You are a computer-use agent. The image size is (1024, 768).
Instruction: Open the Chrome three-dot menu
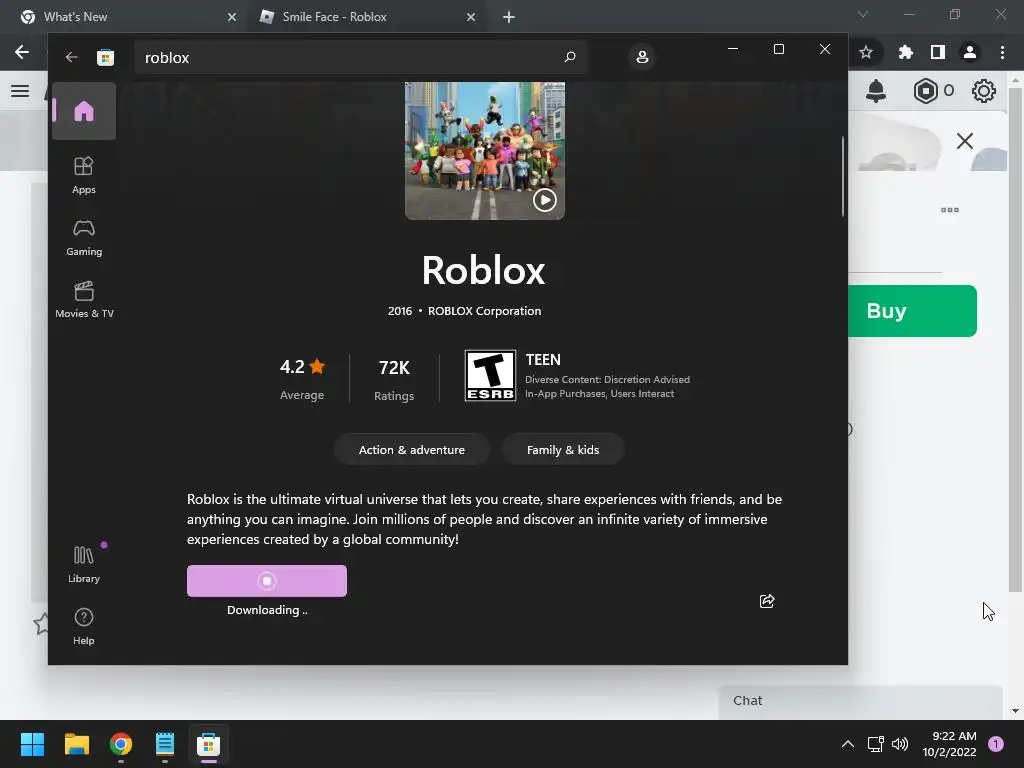point(1002,52)
